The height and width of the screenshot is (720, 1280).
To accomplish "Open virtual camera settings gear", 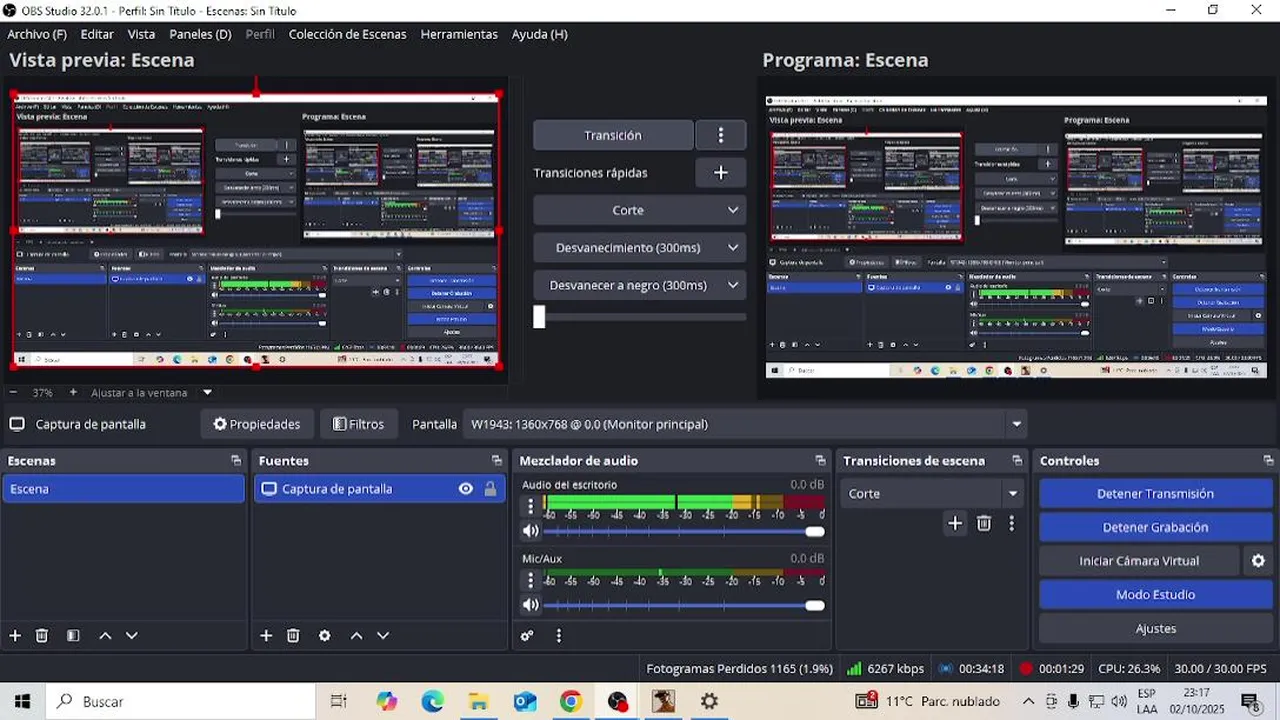I will click(1259, 561).
